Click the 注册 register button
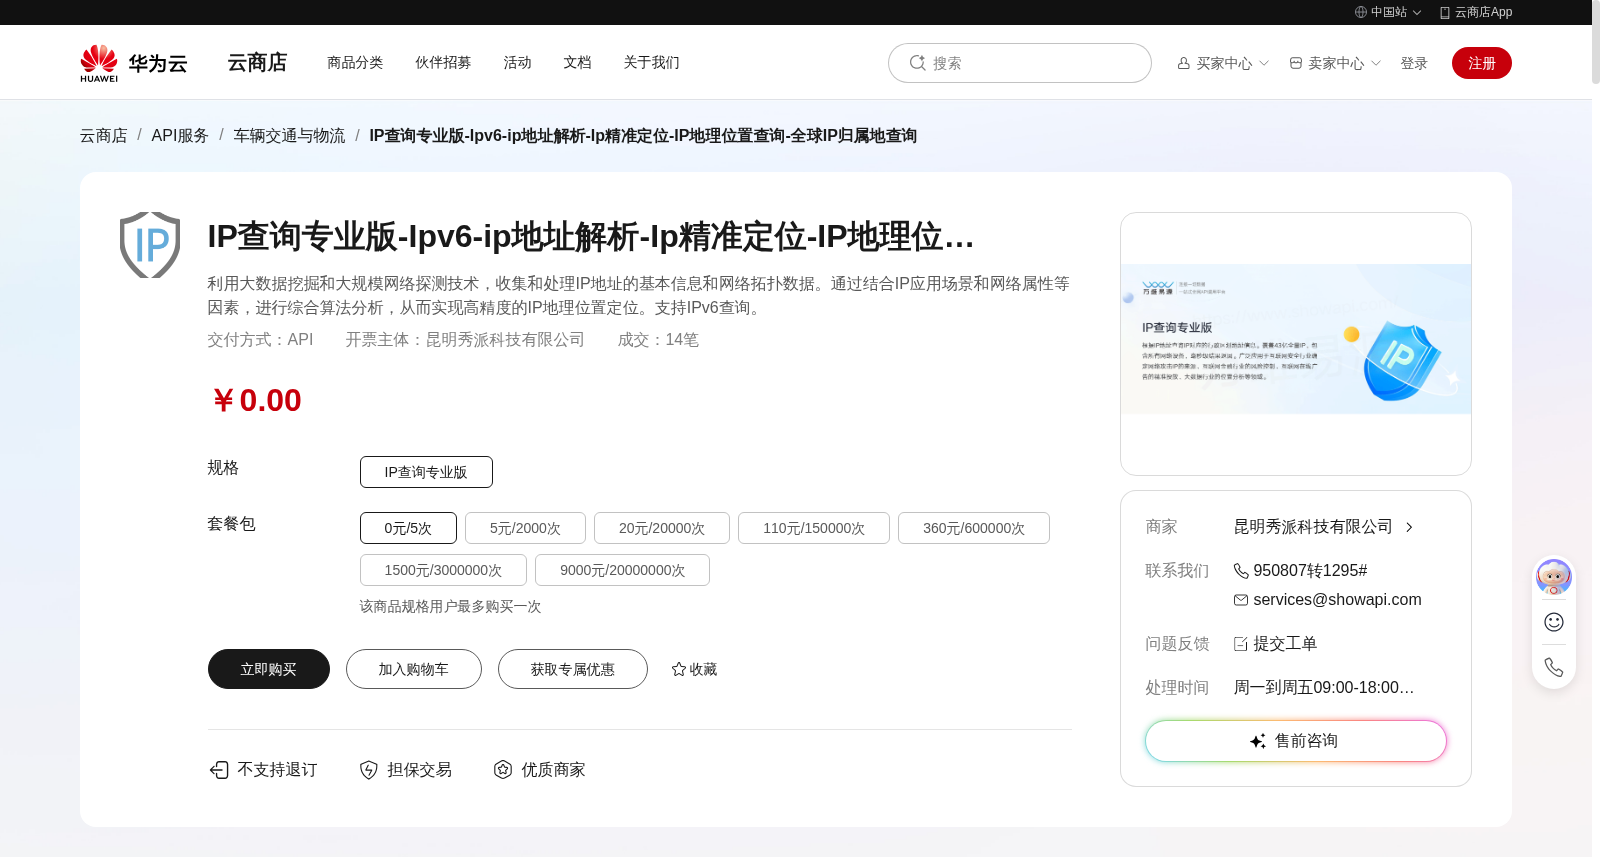This screenshot has height=857, width=1600. pos(1482,63)
